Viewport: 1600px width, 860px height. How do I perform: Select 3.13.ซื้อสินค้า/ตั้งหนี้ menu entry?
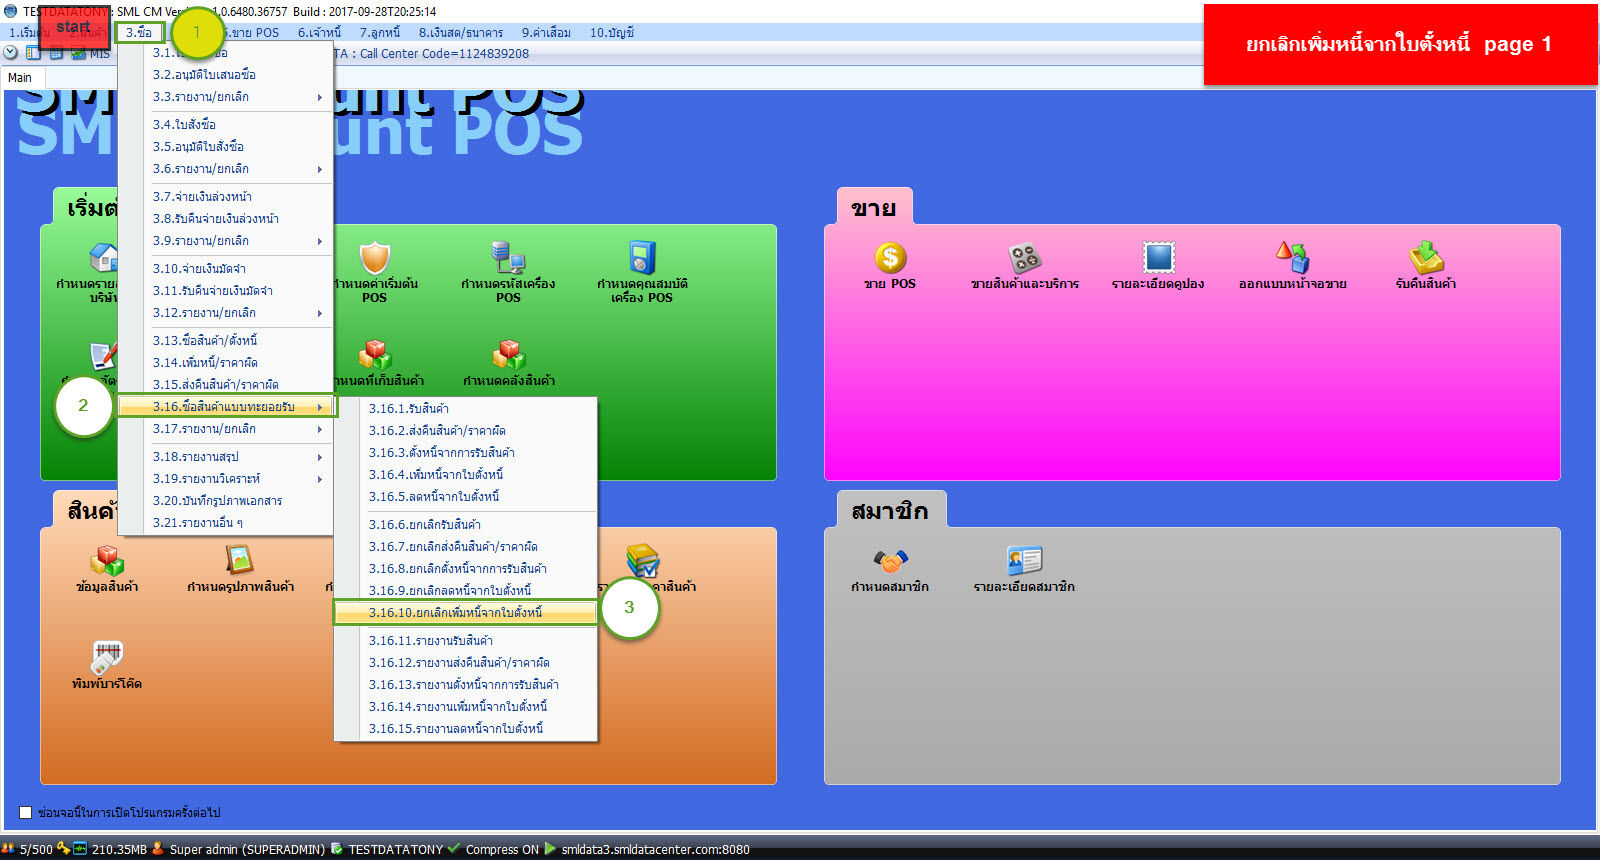pyautogui.click(x=225, y=341)
